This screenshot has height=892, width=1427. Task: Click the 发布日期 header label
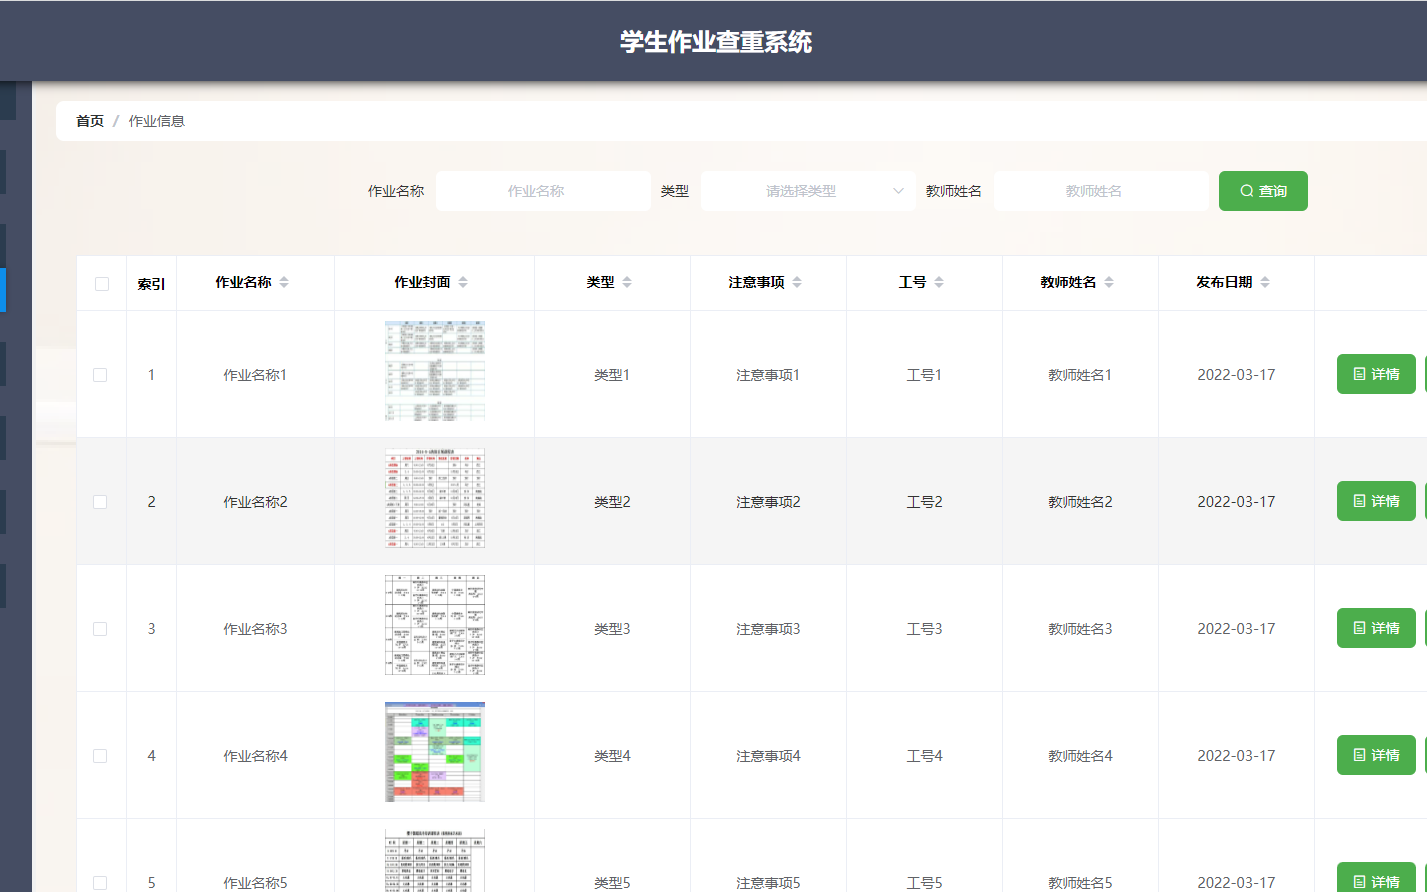tap(1224, 283)
